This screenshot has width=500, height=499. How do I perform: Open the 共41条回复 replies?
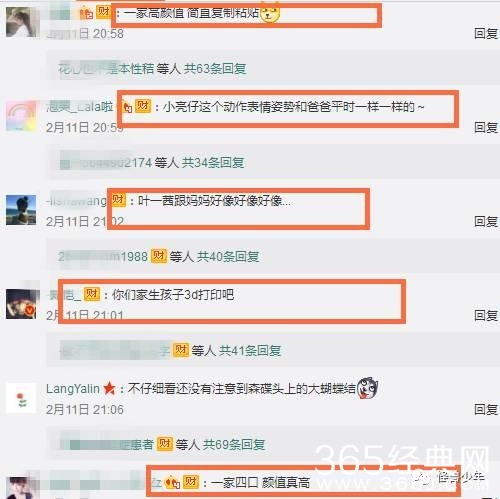250,351
